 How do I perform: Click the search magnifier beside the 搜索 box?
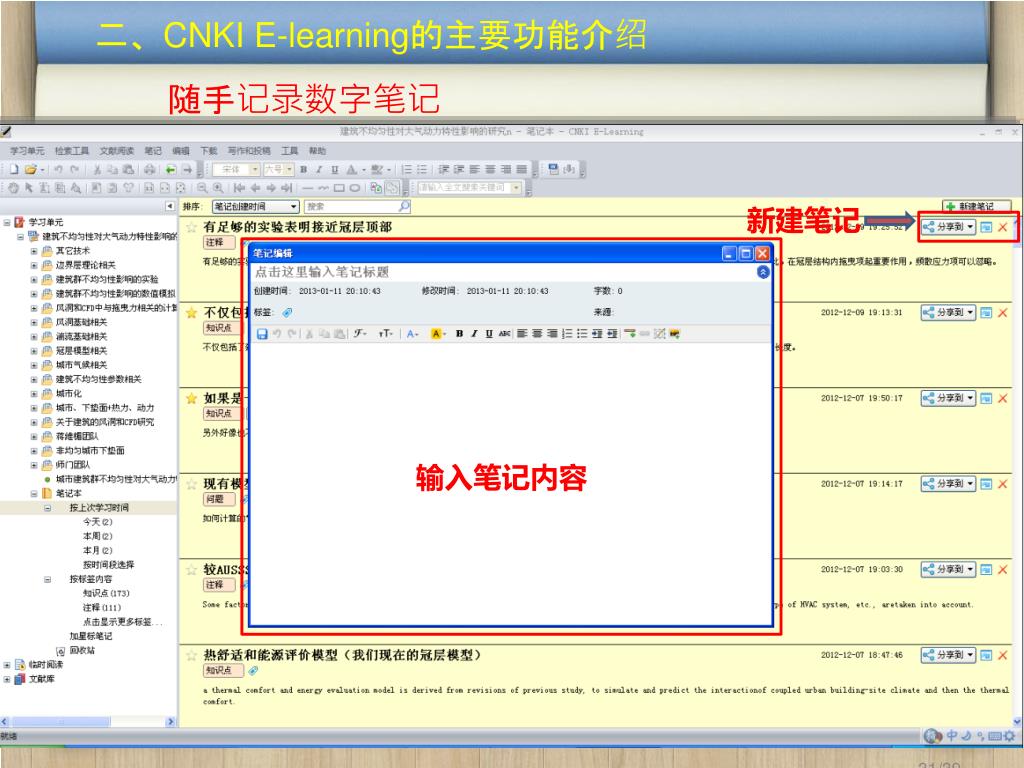pos(404,206)
